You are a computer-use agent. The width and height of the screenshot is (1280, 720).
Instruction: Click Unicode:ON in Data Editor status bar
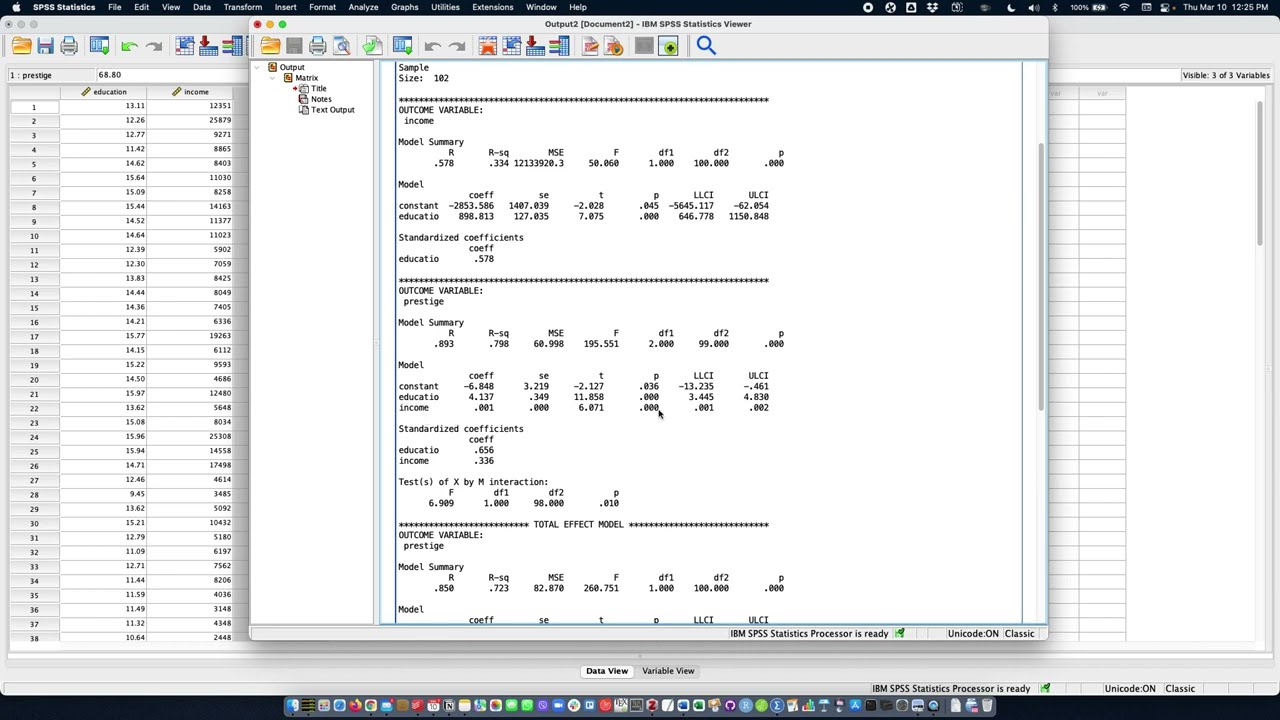[1130, 689]
